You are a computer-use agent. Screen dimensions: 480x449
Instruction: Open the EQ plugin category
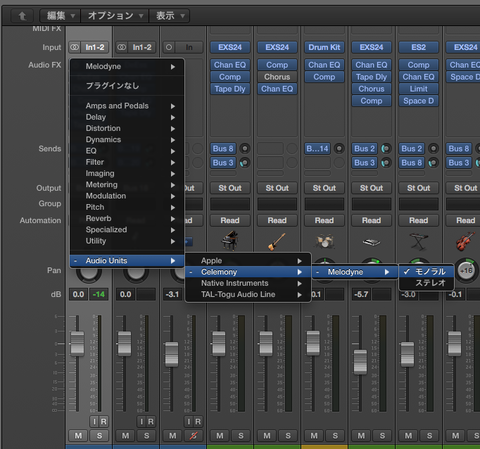pos(127,151)
